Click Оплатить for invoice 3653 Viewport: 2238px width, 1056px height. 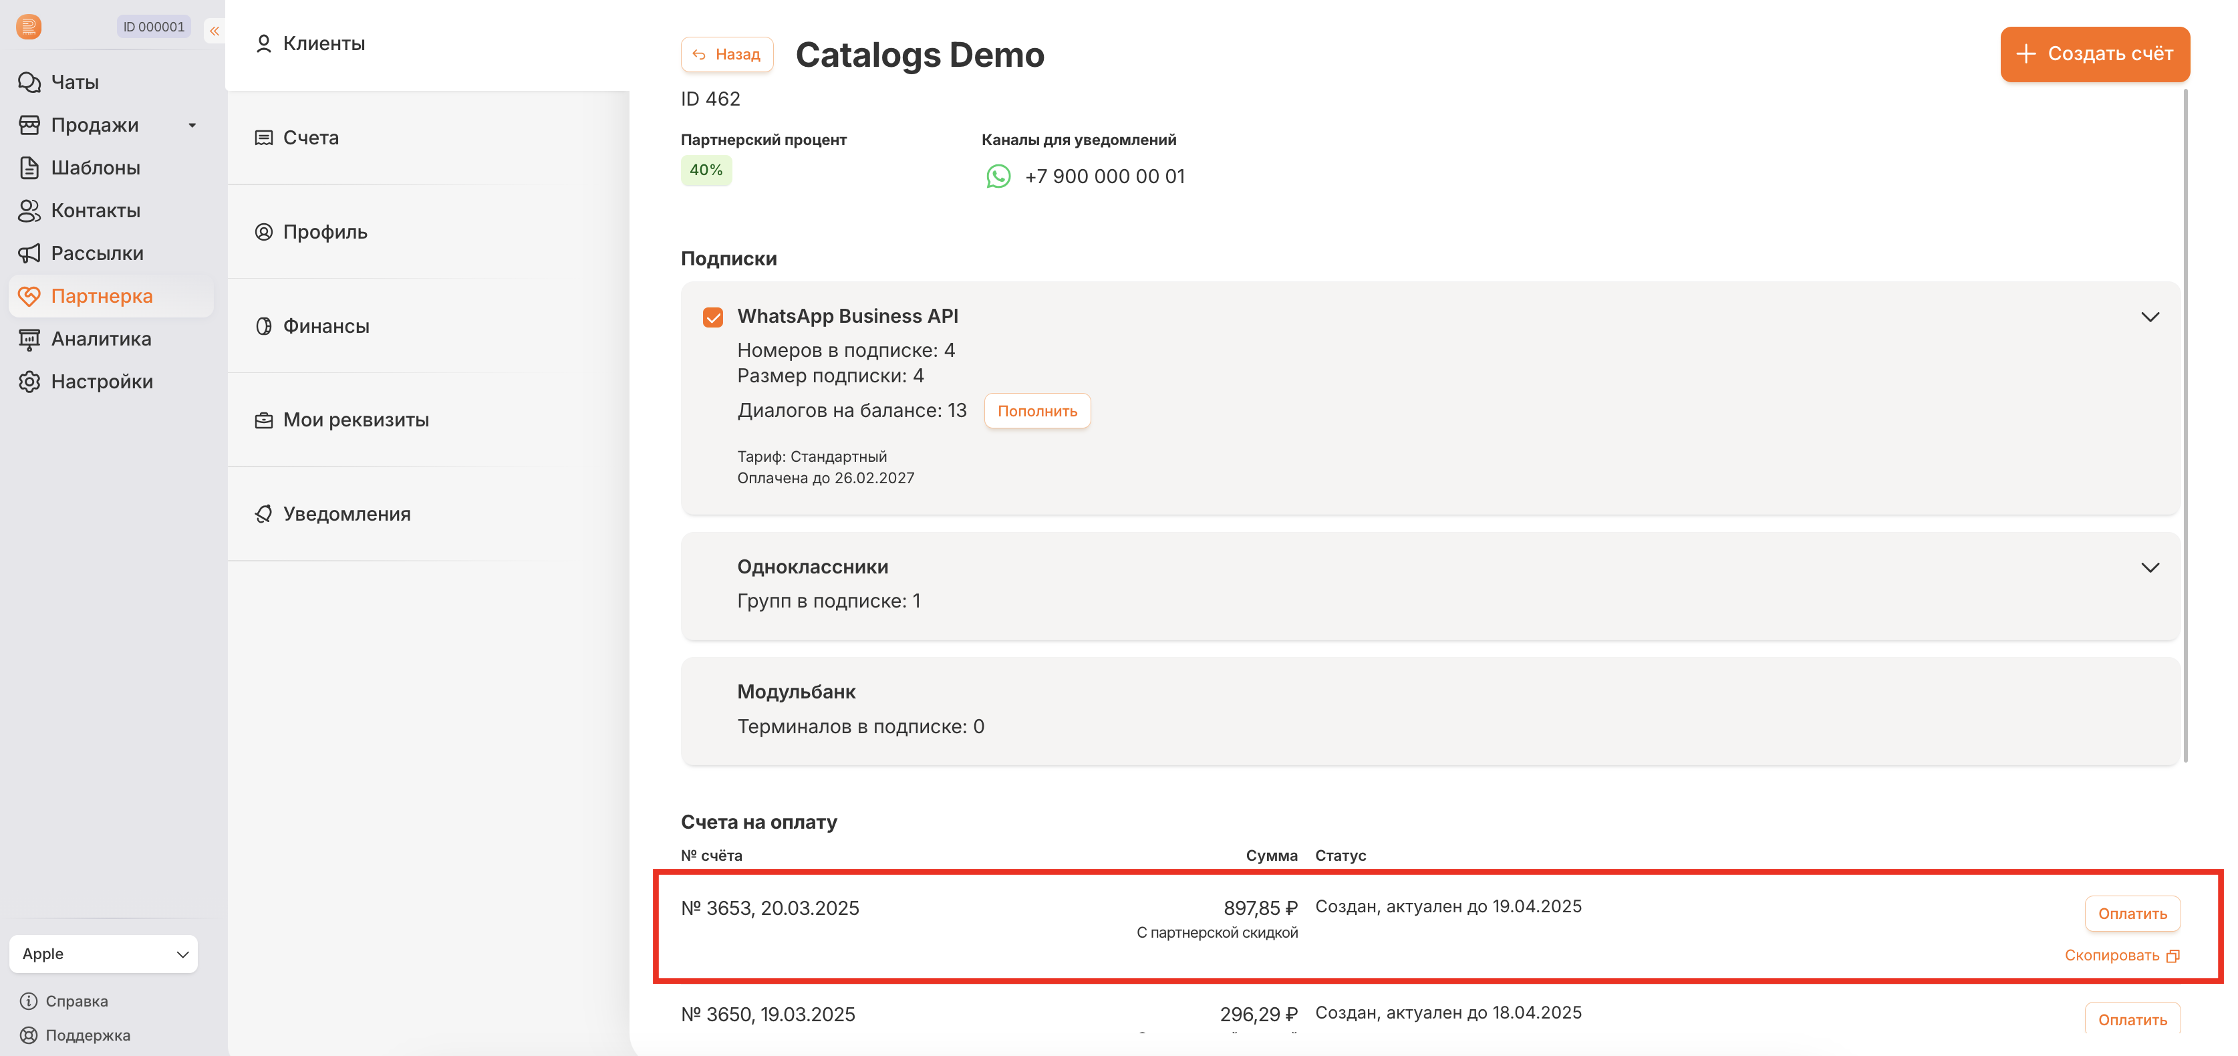click(2132, 914)
